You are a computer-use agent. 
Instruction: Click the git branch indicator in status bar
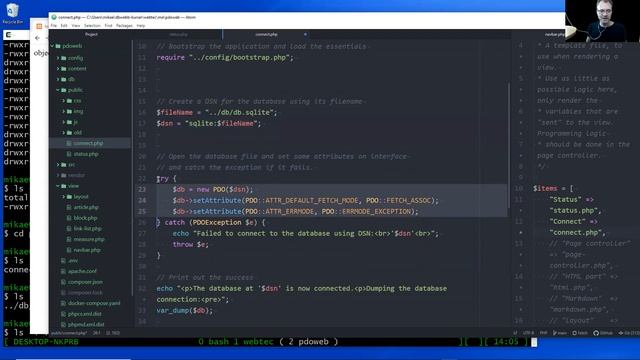coord(560,333)
